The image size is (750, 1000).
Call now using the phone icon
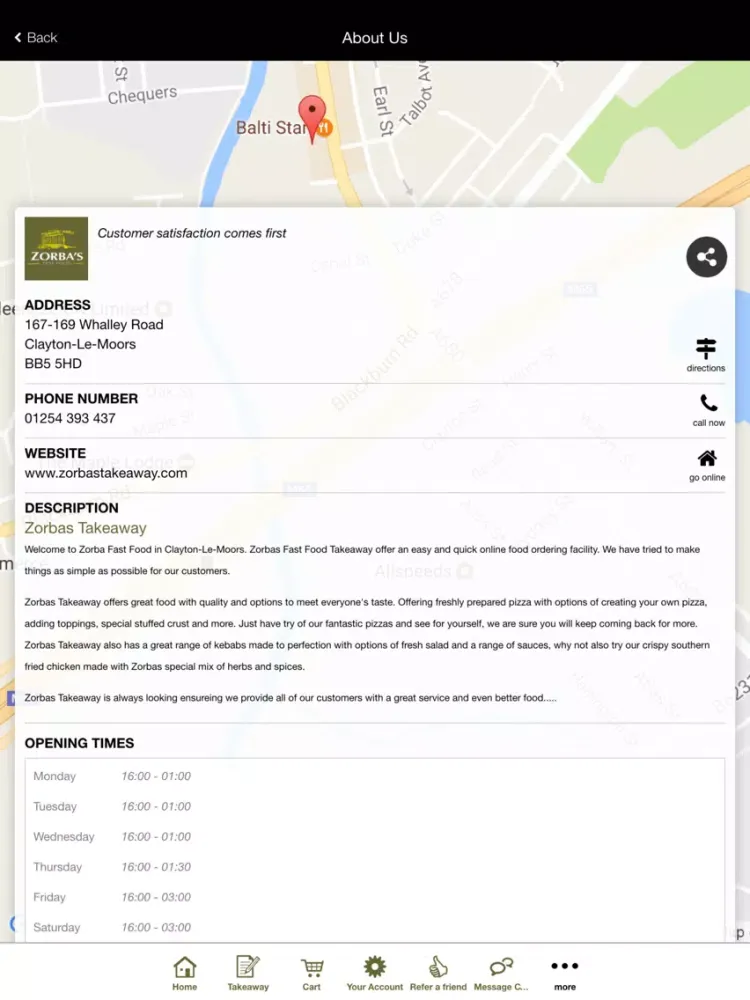point(709,410)
